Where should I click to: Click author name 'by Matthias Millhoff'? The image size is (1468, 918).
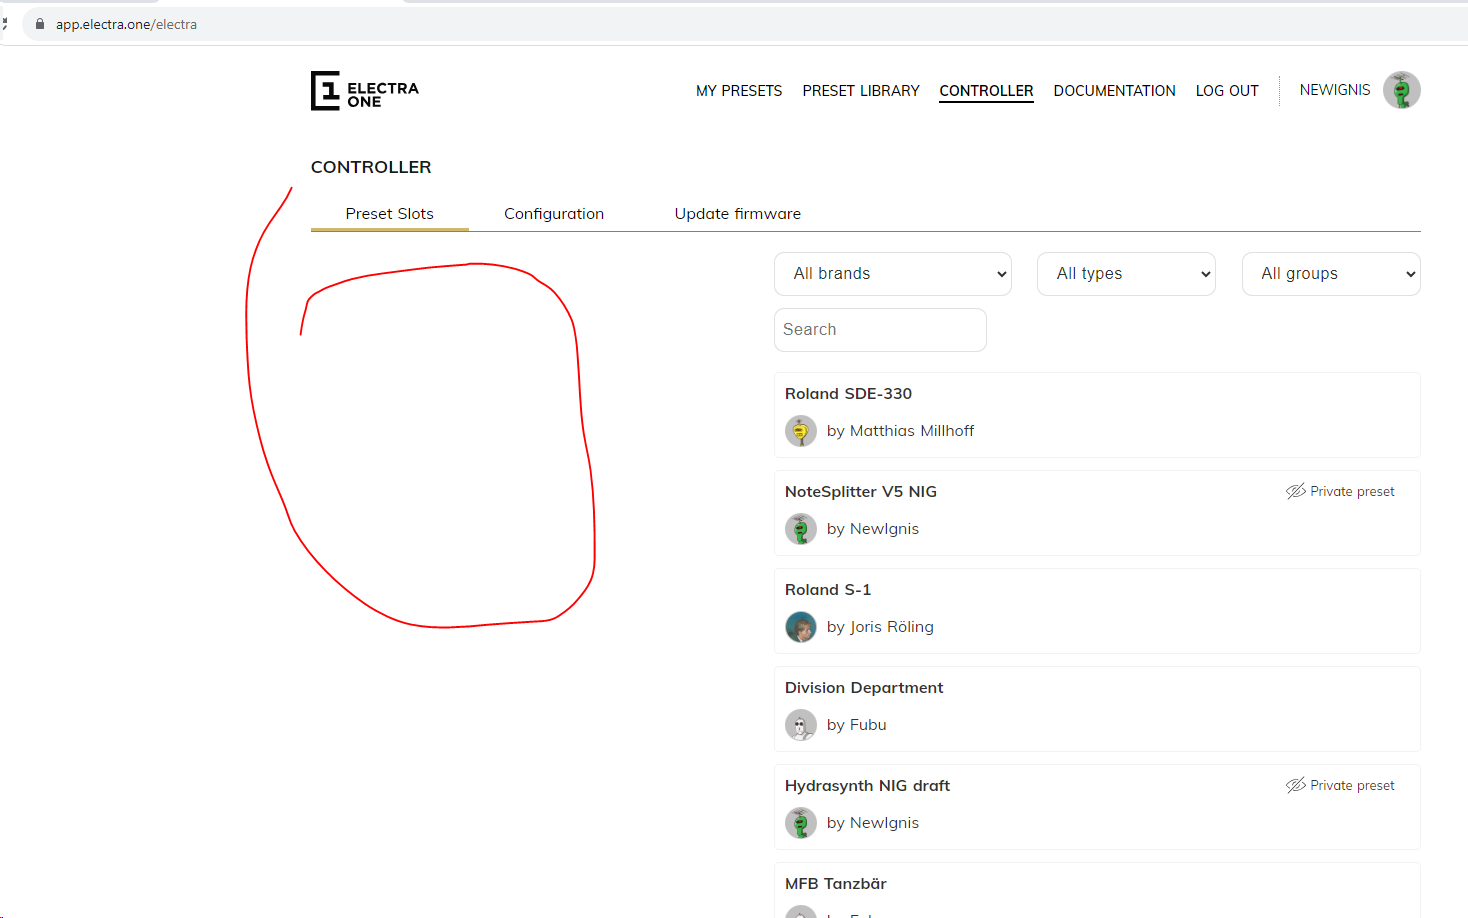[x=900, y=431]
